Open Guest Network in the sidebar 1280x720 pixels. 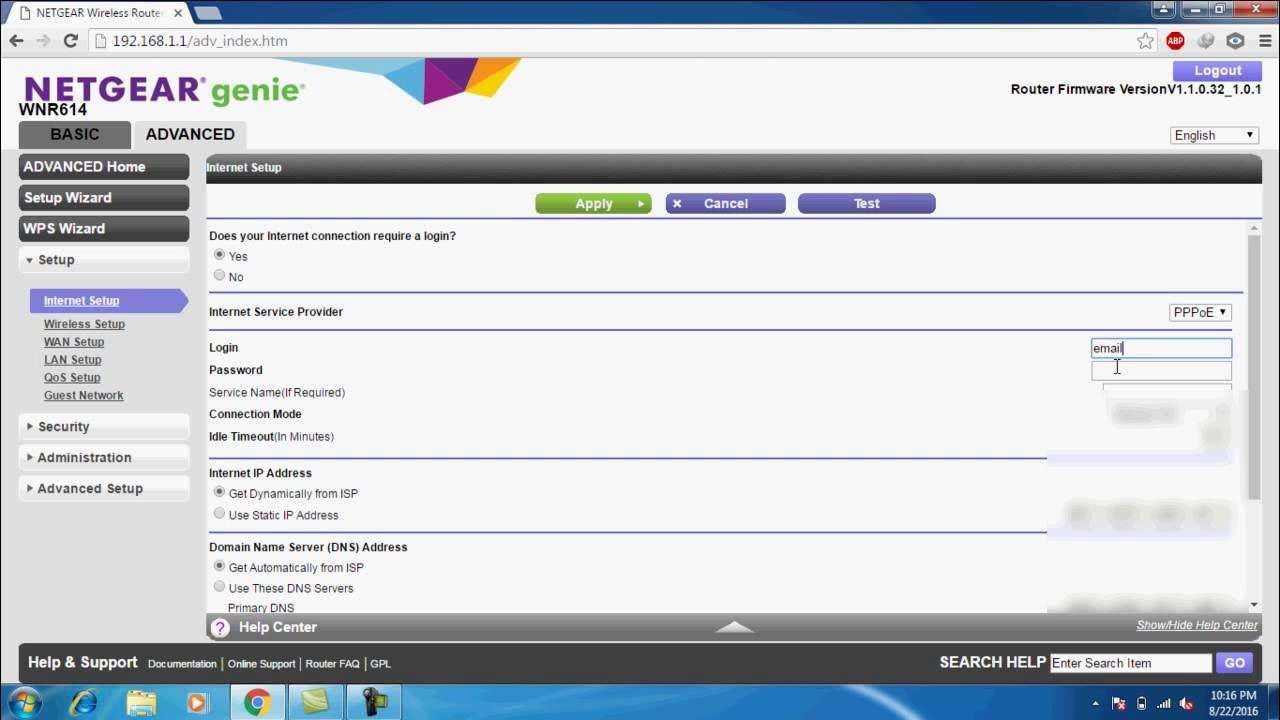(x=83, y=396)
